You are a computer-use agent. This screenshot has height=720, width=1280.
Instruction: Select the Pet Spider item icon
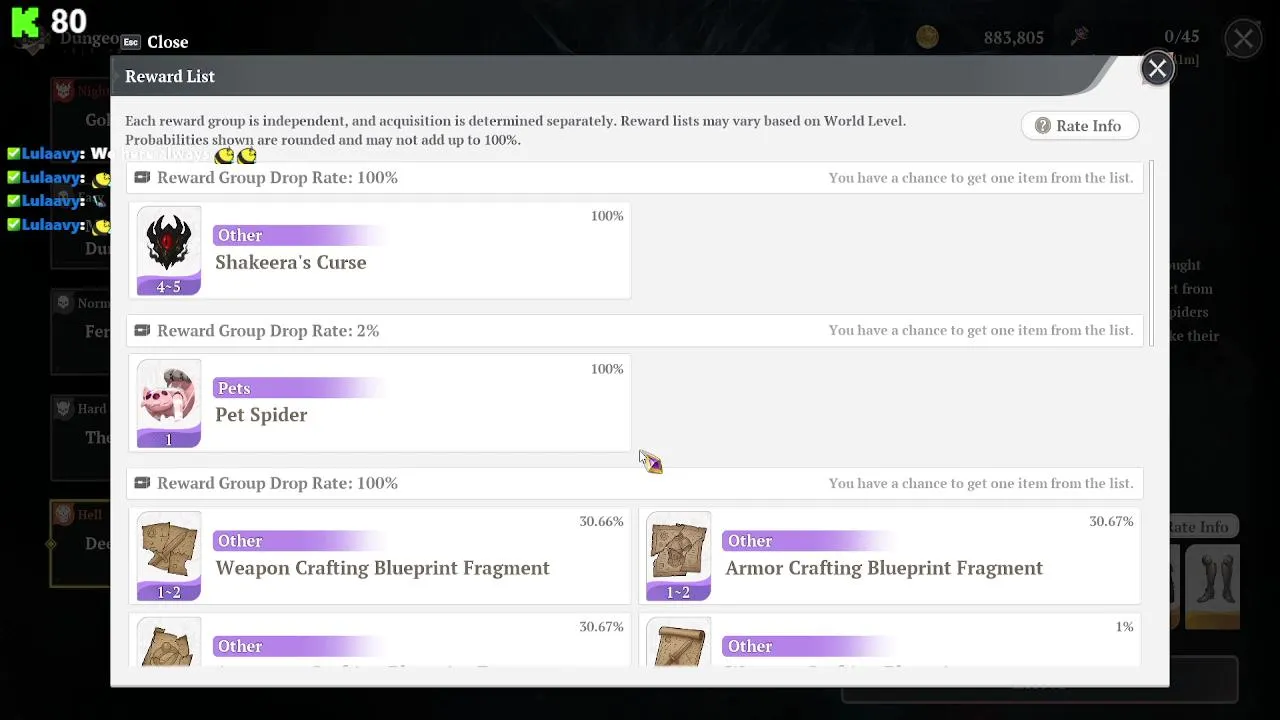tap(169, 403)
